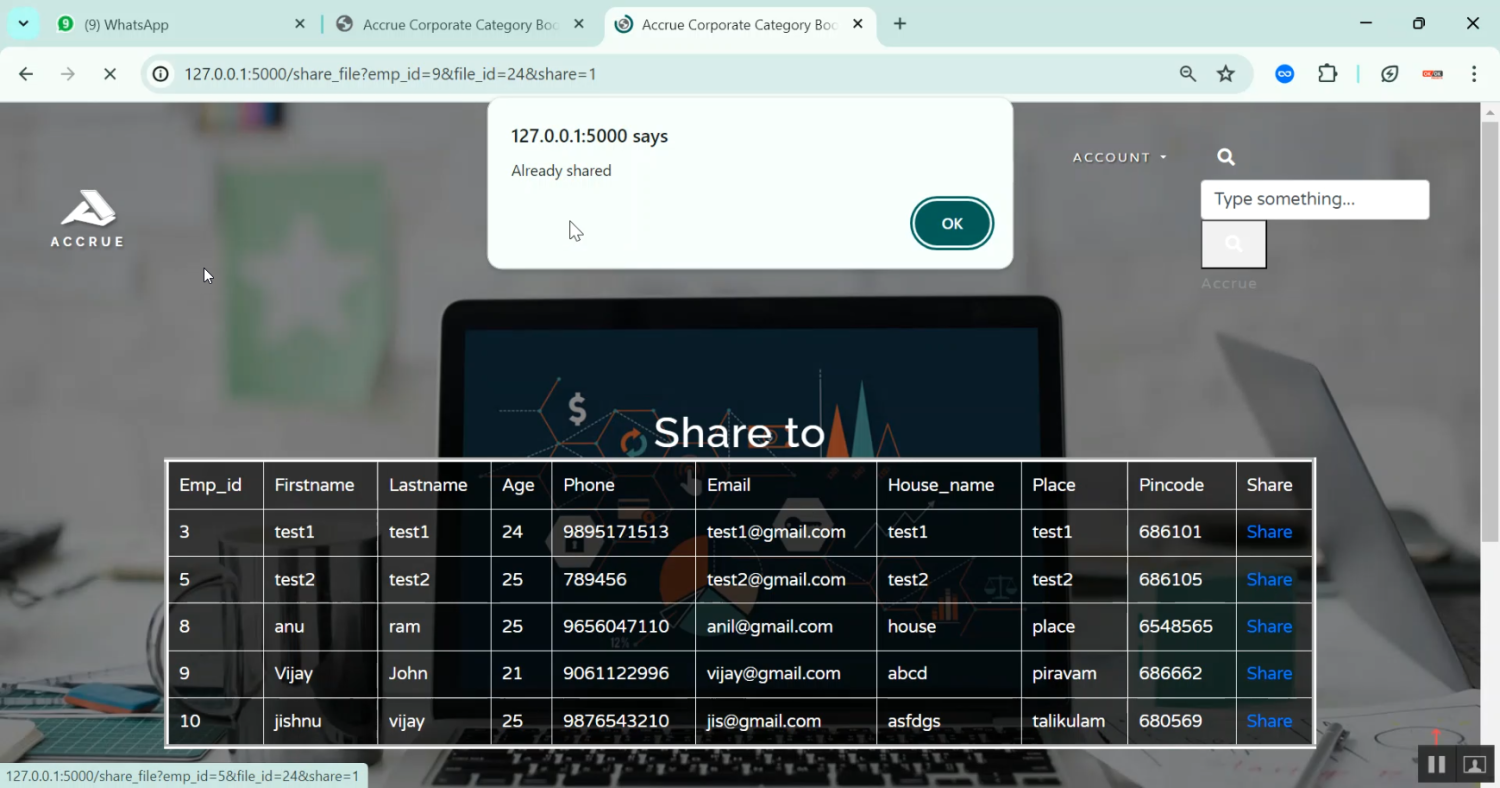Open the zoom magnifier in address bar
This screenshot has height=788, width=1500.
point(1188,74)
